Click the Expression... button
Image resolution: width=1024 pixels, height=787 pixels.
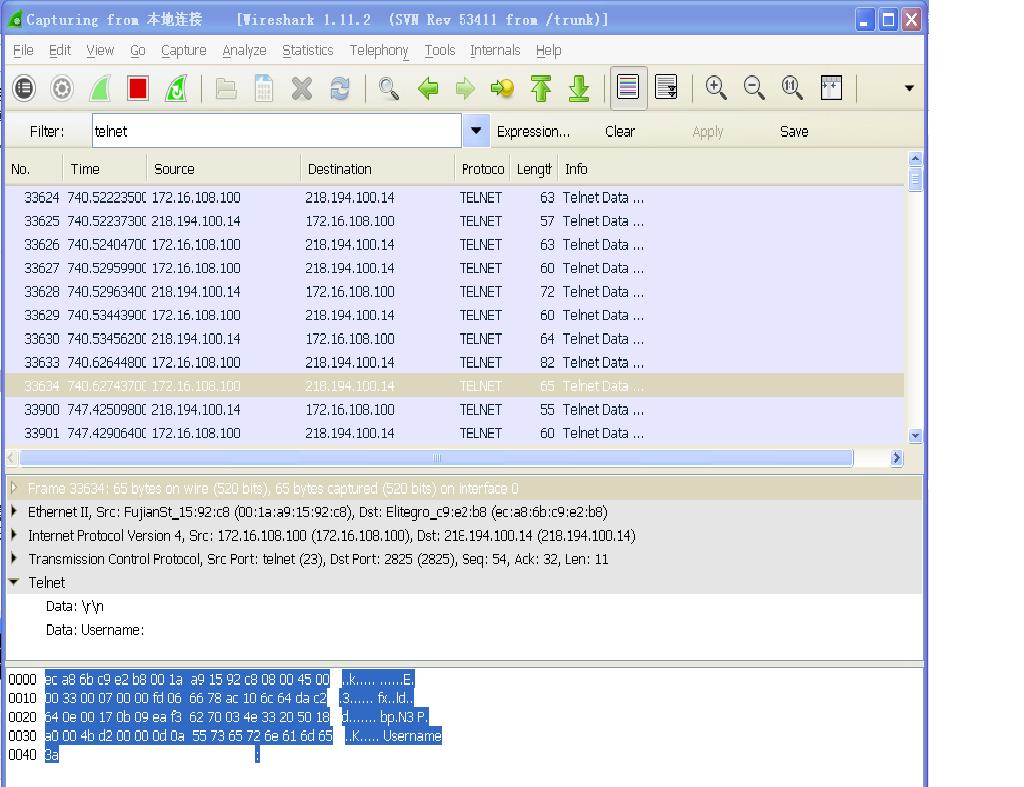pyautogui.click(x=534, y=131)
